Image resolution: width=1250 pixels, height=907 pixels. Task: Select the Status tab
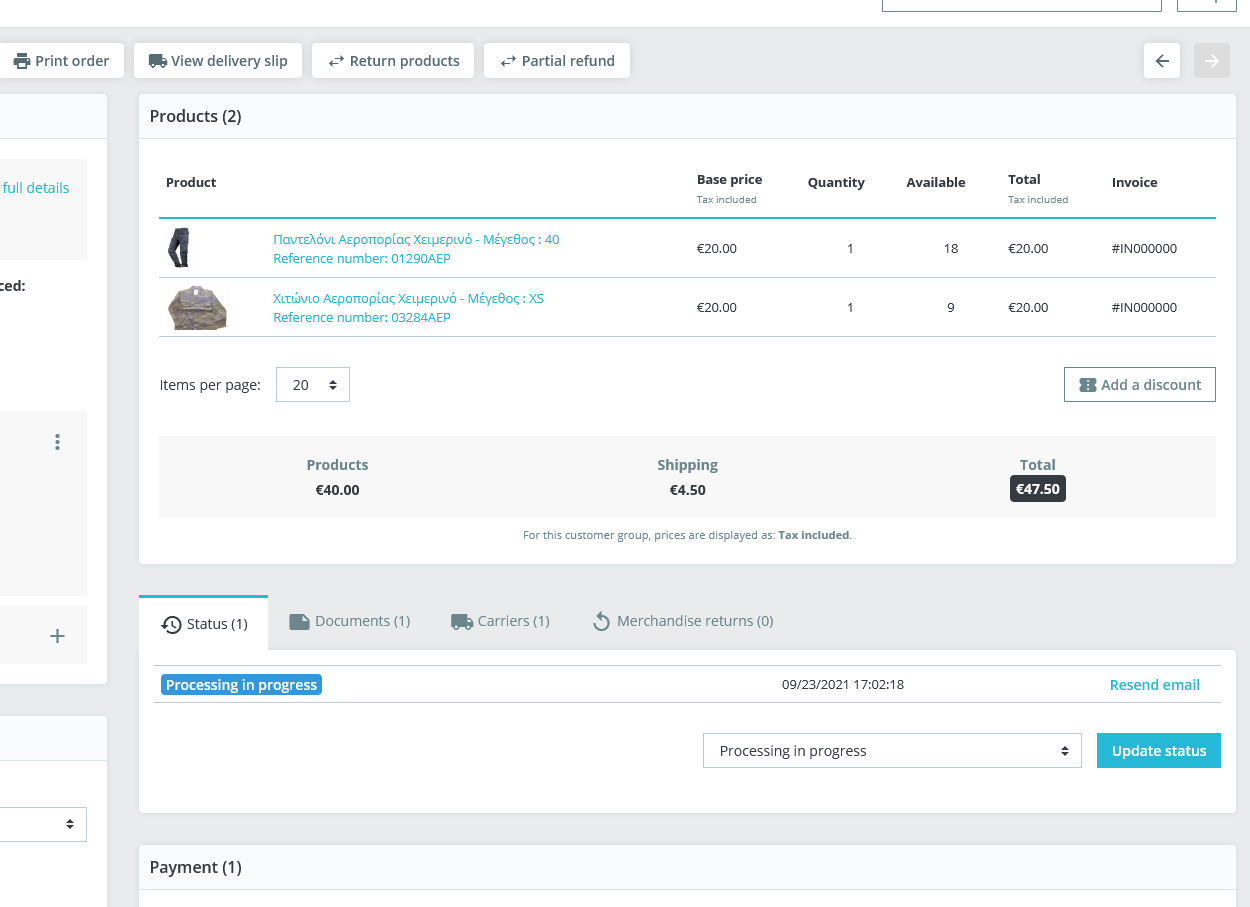coord(204,624)
